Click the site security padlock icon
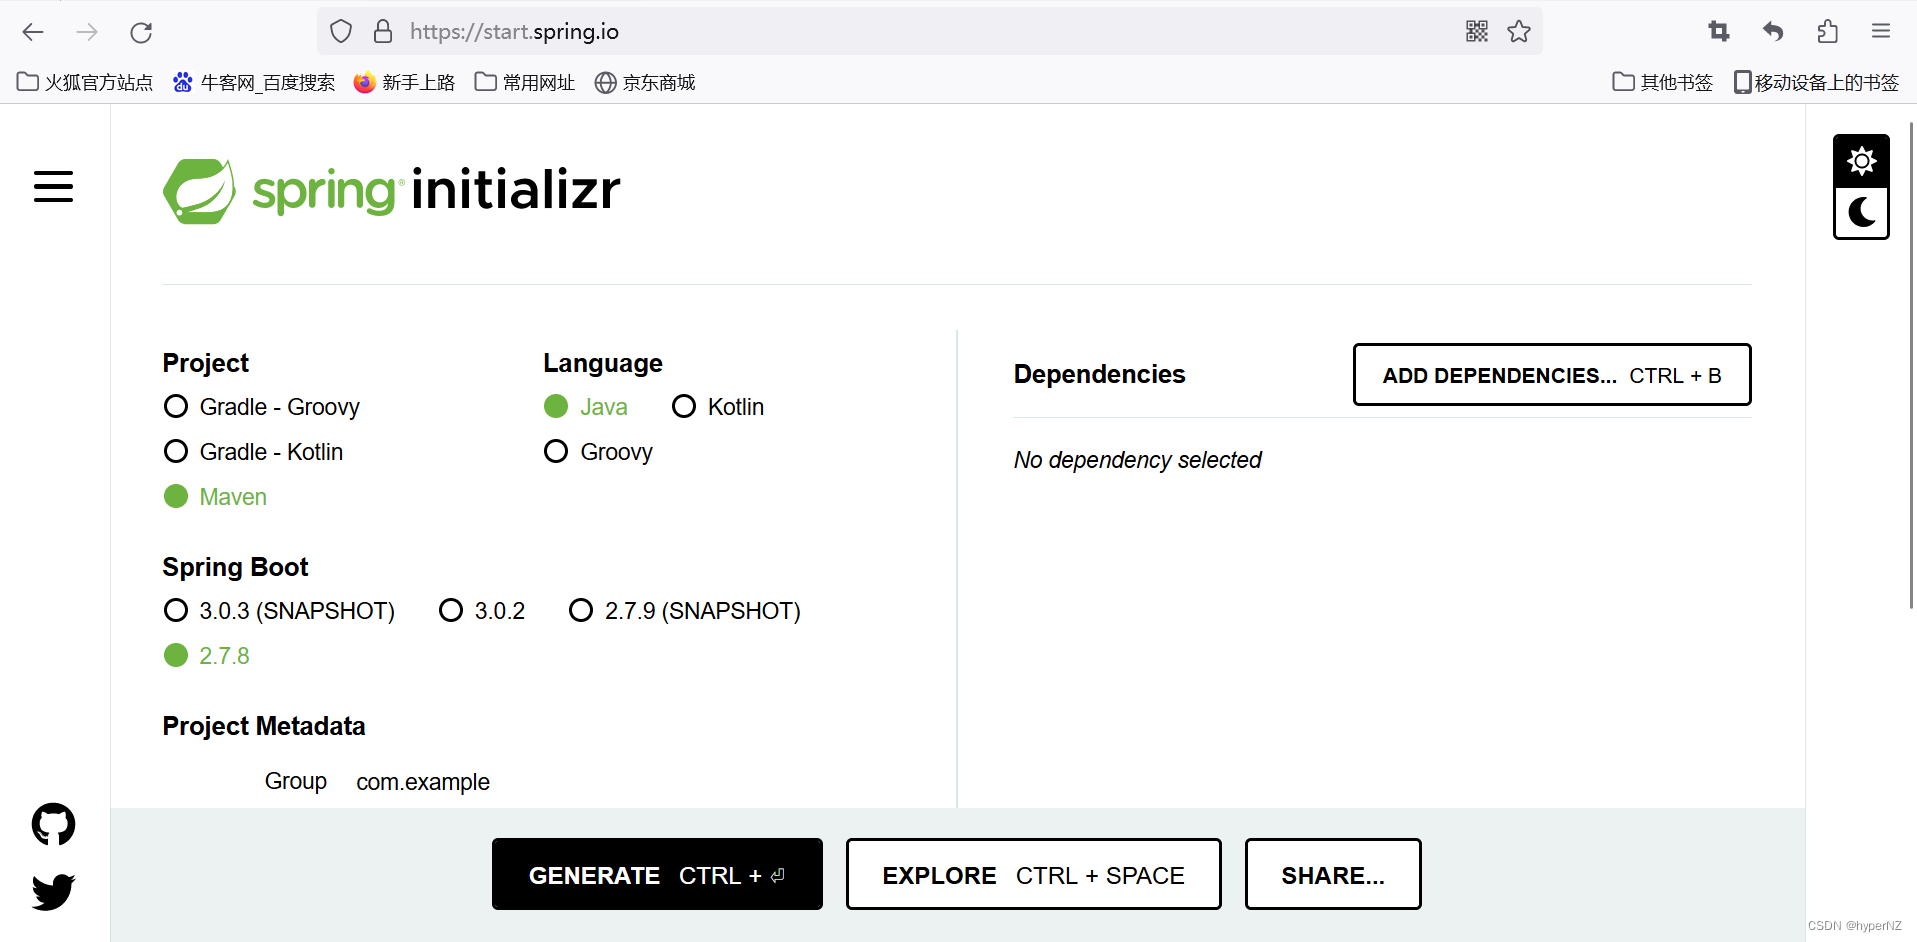 pyautogui.click(x=383, y=32)
